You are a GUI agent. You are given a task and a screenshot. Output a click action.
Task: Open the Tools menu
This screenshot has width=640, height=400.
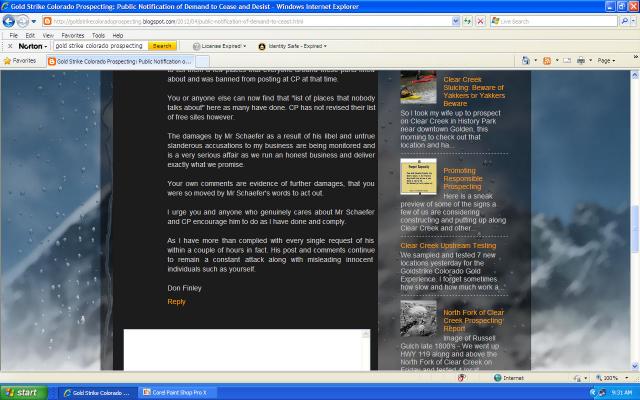[98, 36]
